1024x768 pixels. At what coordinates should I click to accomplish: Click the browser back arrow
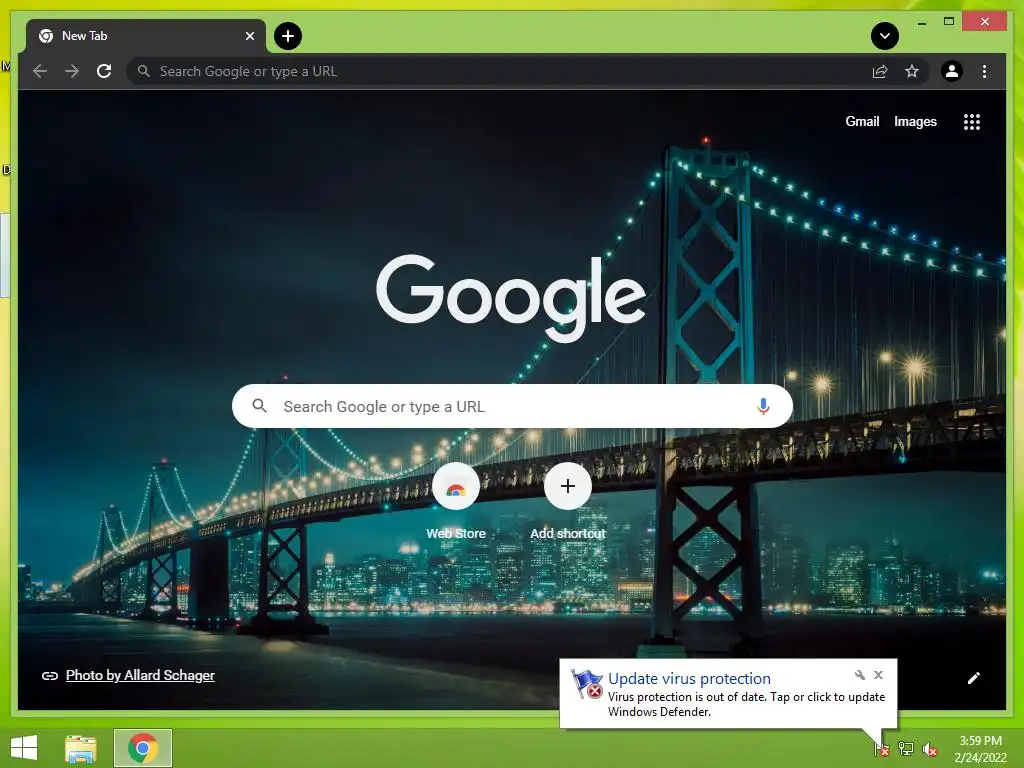point(40,71)
